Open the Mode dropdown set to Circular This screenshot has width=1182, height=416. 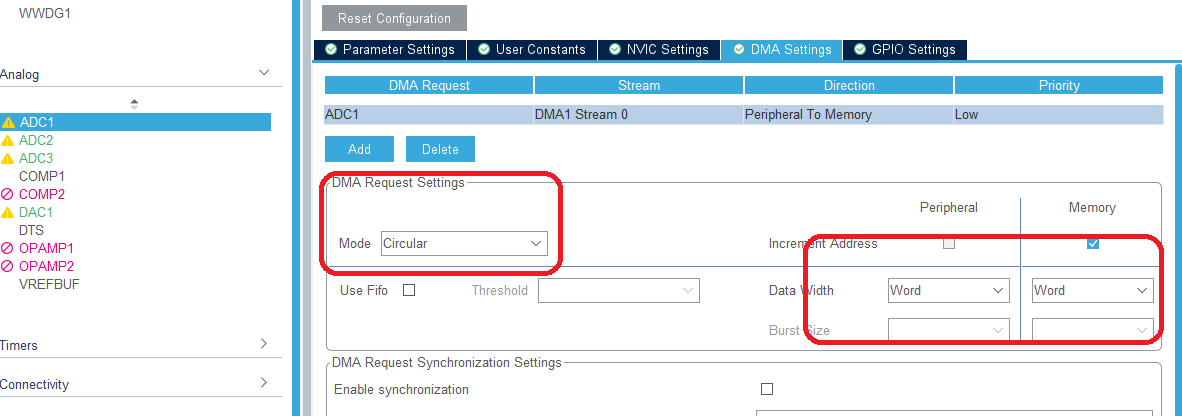[464, 243]
